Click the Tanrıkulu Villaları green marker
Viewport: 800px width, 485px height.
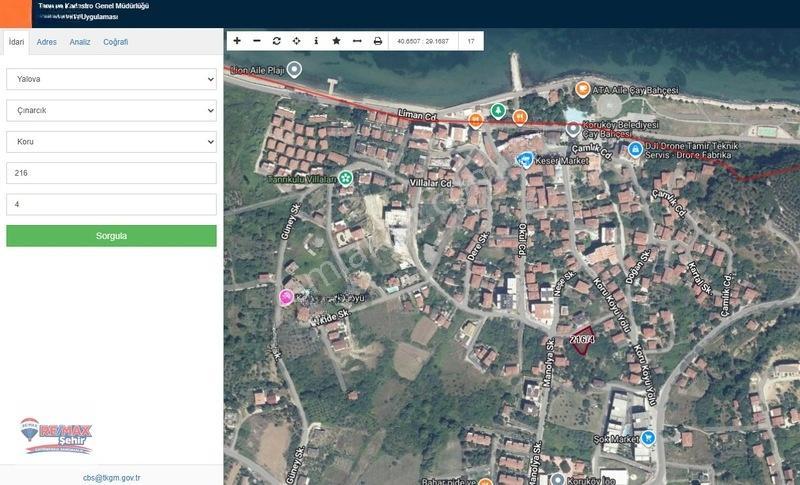(x=345, y=178)
